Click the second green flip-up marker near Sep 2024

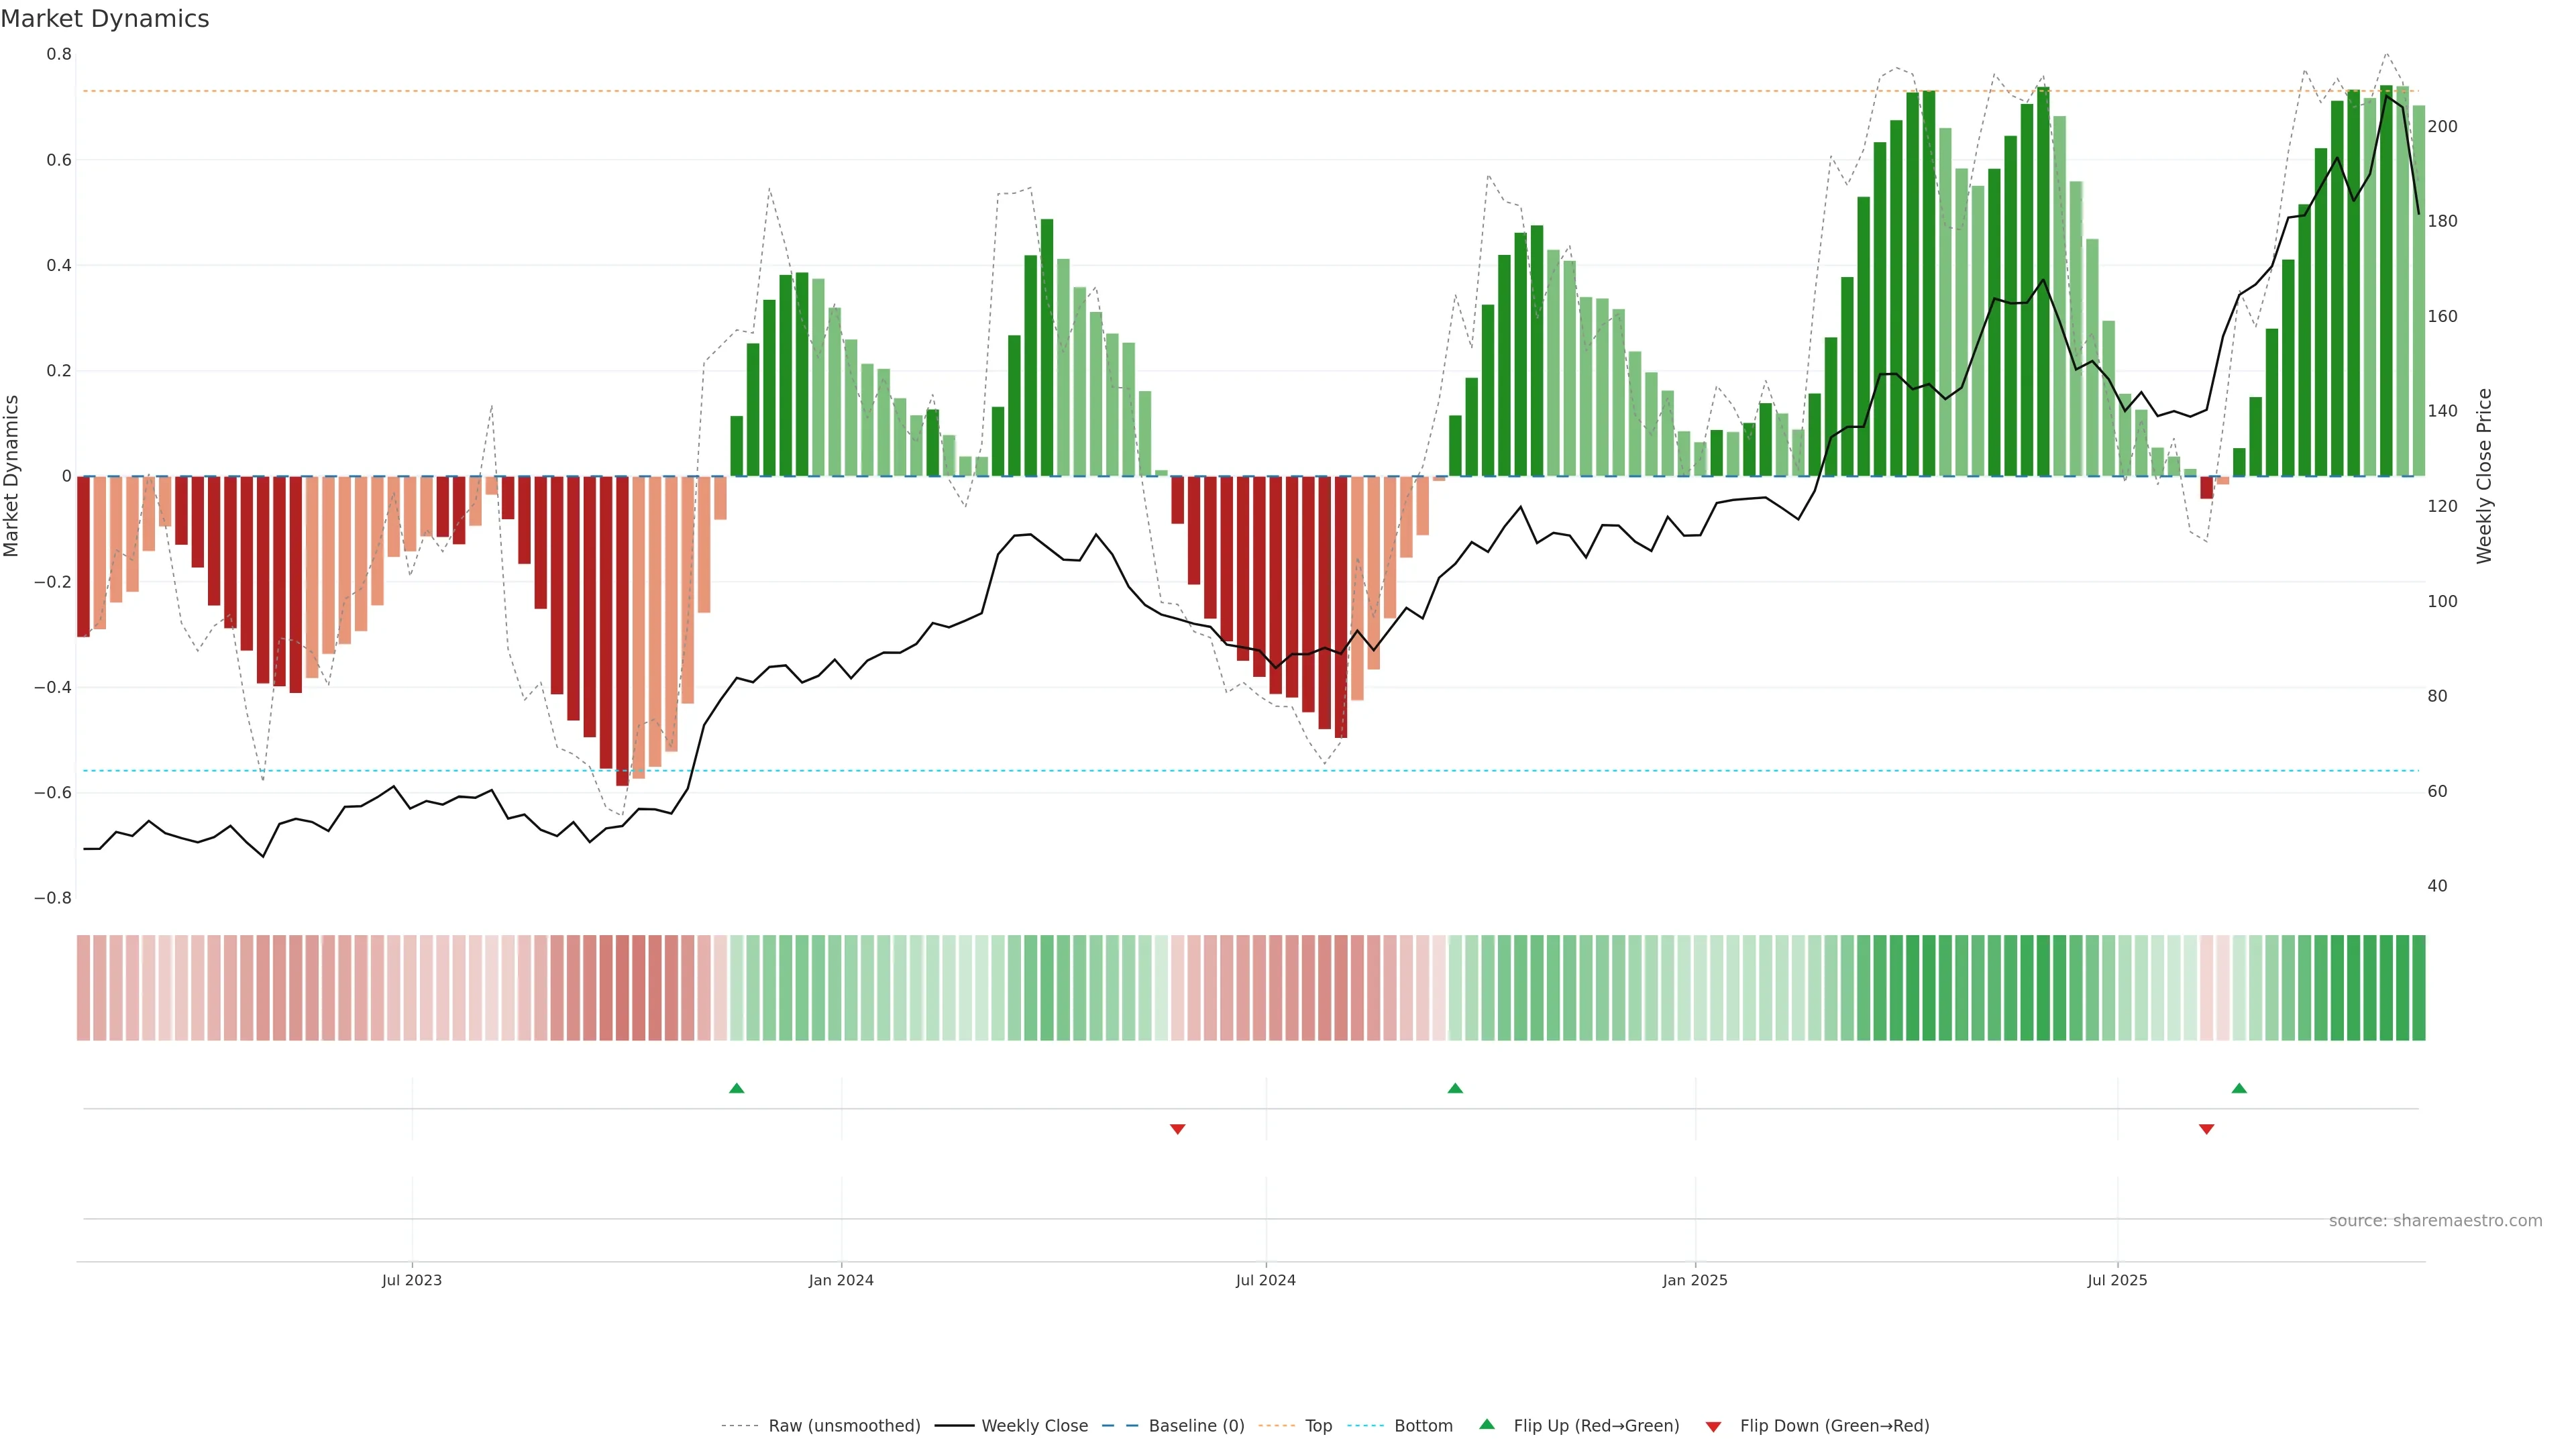[x=1455, y=1088]
